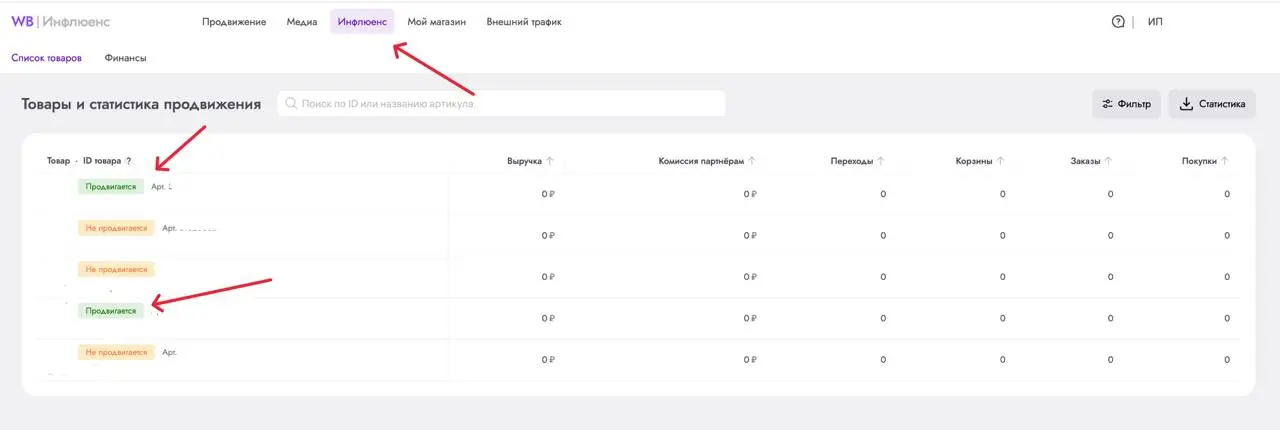Sort by Покупки arrow icon

(x=1225, y=161)
